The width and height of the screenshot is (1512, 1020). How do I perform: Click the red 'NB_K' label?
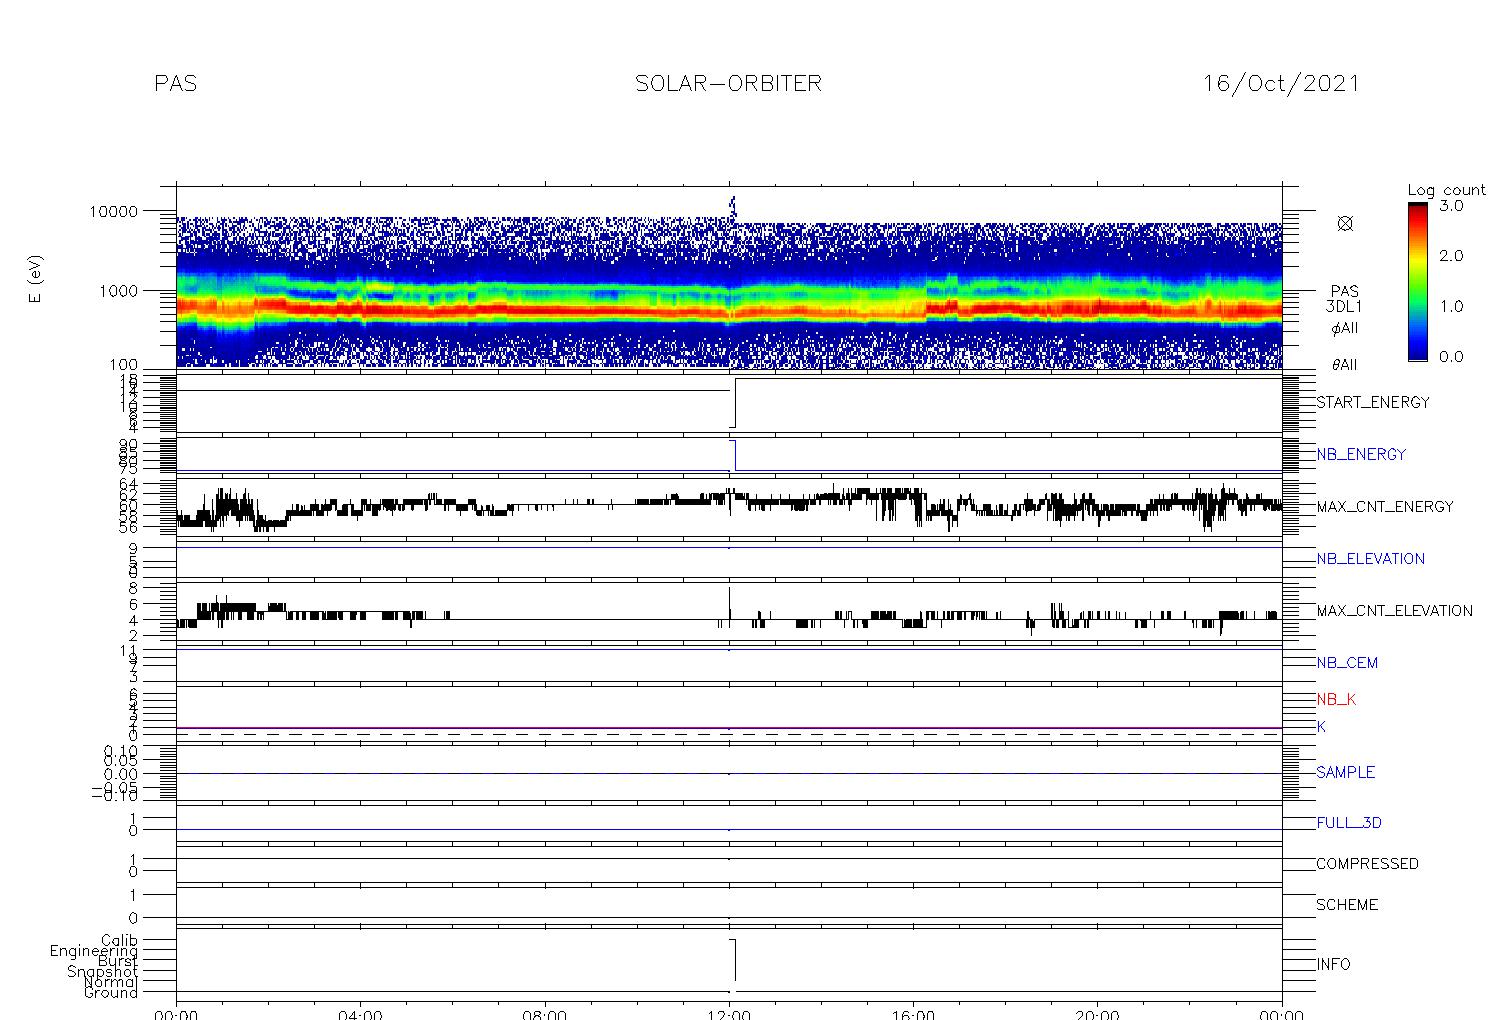[1336, 699]
